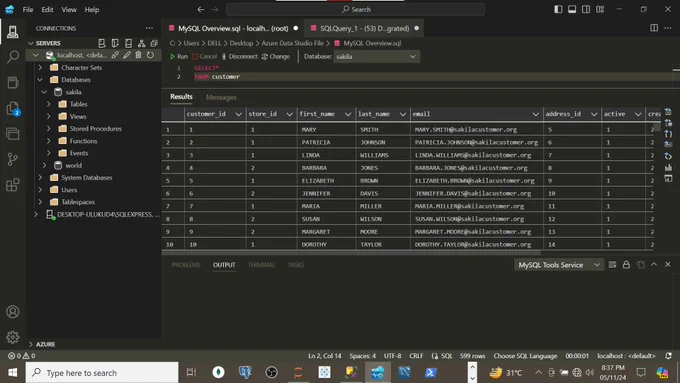Image resolution: width=680 pixels, height=383 pixels.
Task: Open the Customize Layout button
Action: [x=600, y=9]
